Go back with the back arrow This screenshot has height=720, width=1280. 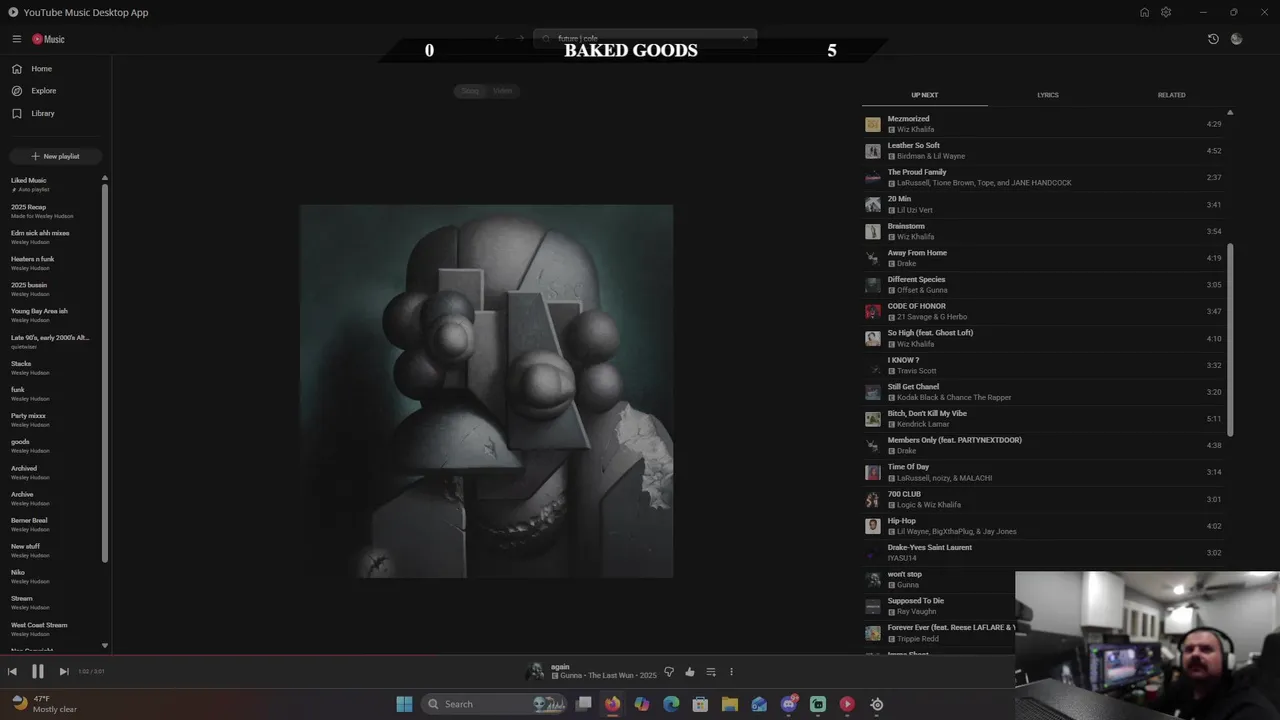498,39
